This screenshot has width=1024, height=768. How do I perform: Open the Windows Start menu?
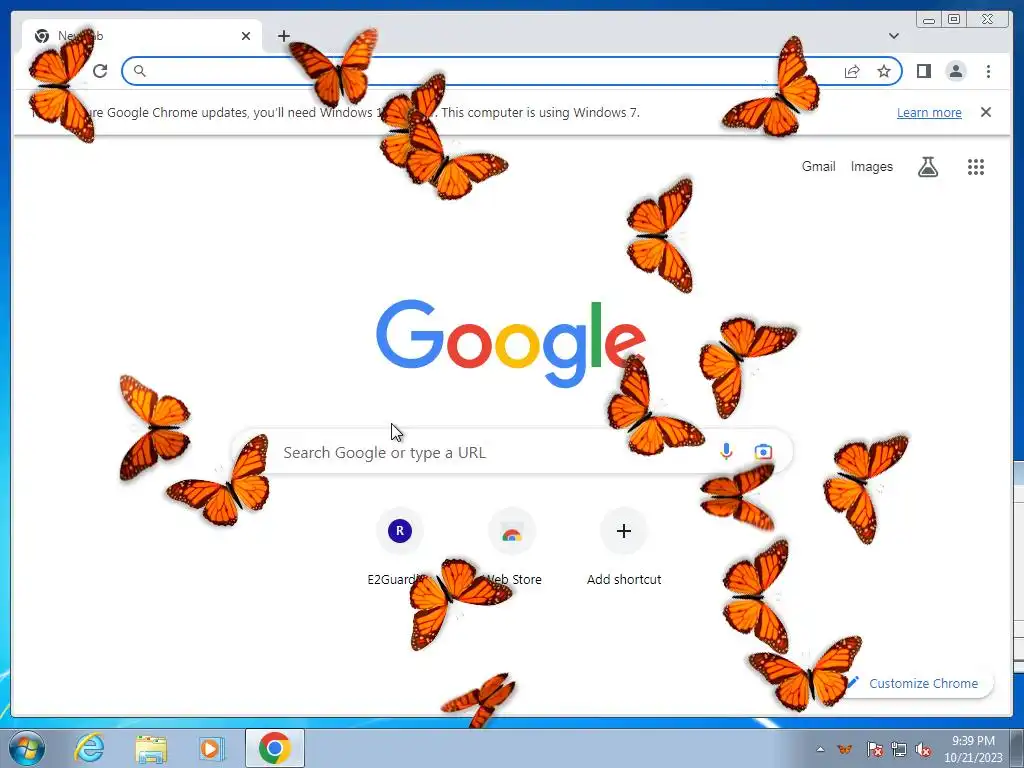pos(26,748)
